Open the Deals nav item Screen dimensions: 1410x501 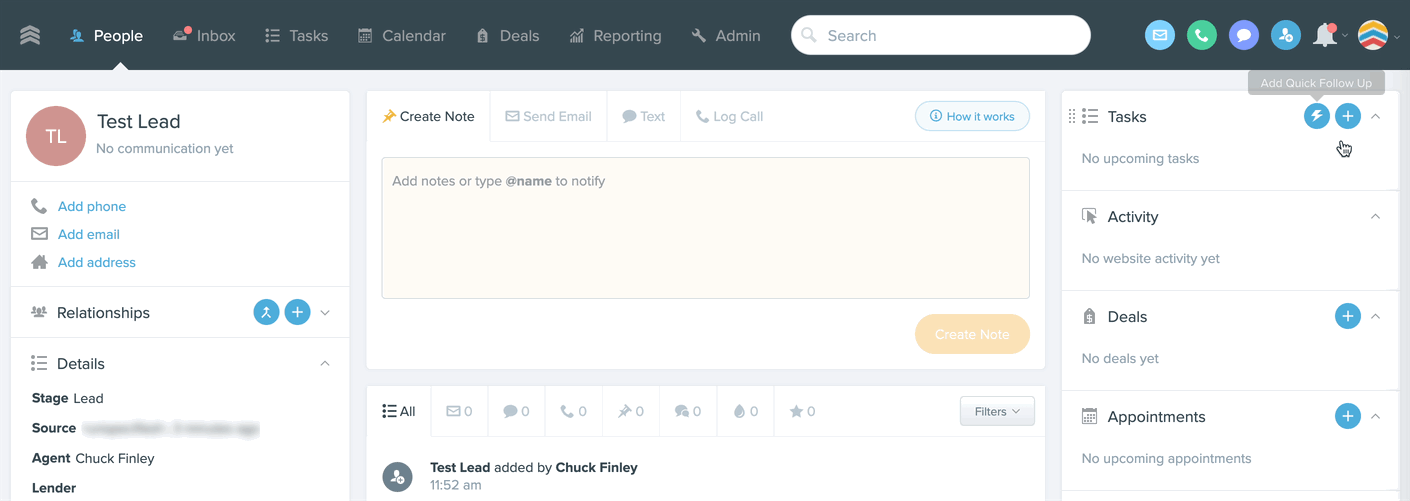coord(508,35)
